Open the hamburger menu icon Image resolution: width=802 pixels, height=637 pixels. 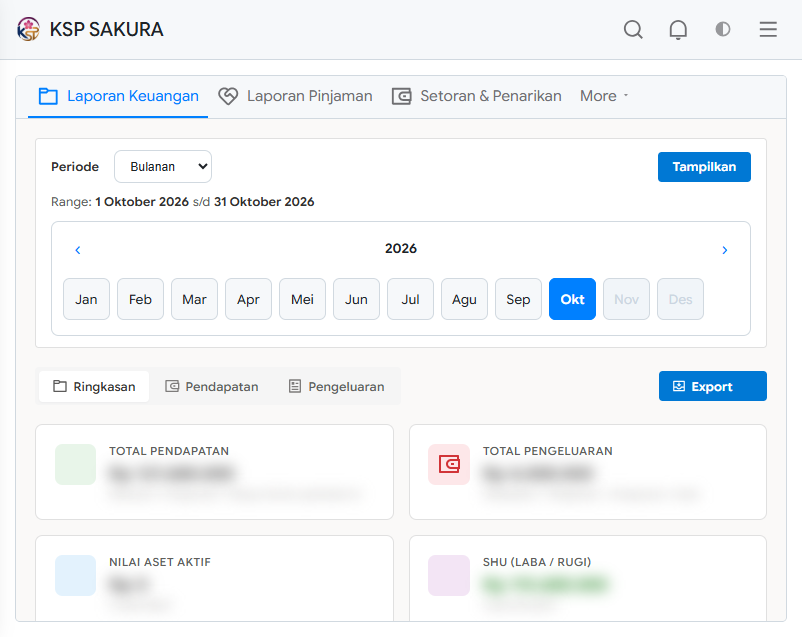(768, 29)
